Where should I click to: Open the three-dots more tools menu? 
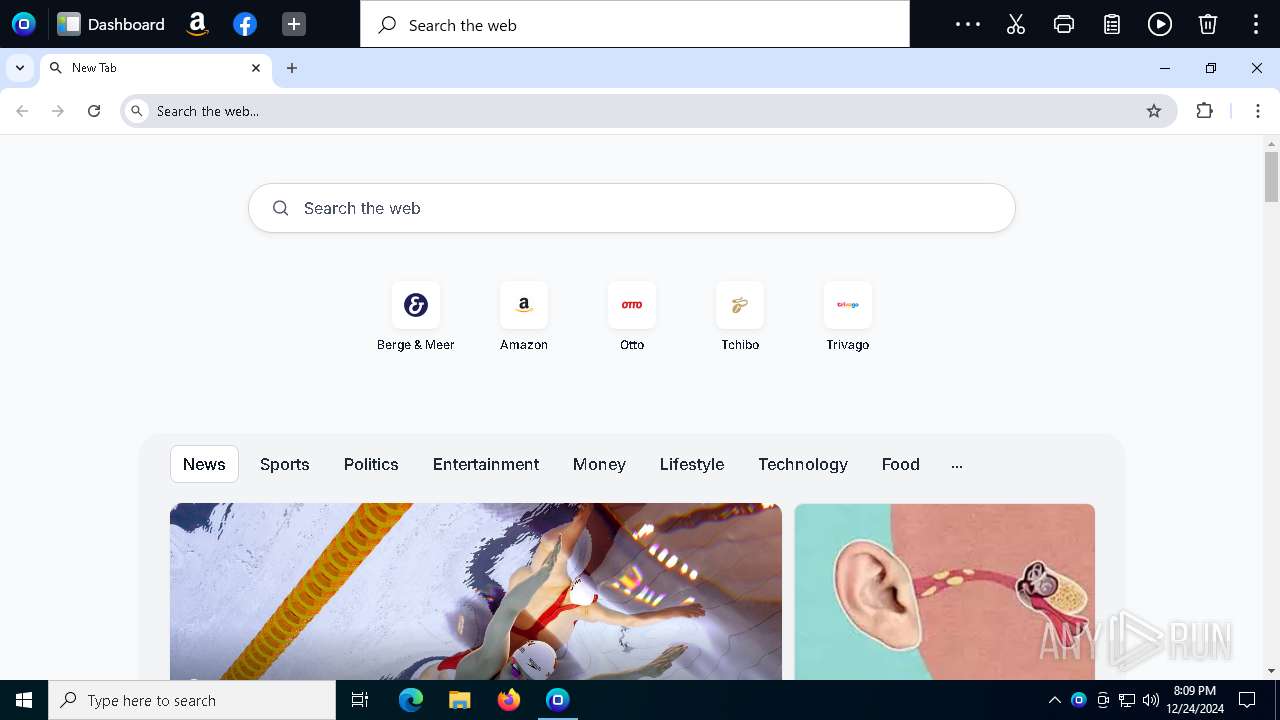968,24
